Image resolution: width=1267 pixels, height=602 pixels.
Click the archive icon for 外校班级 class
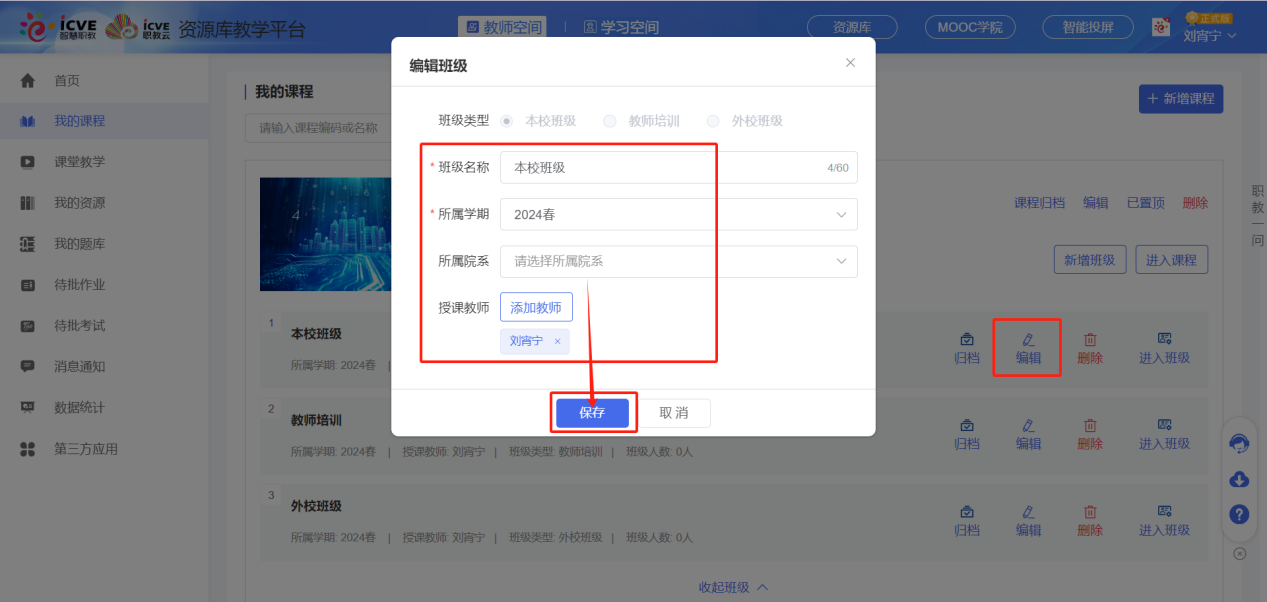[x=966, y=512]
